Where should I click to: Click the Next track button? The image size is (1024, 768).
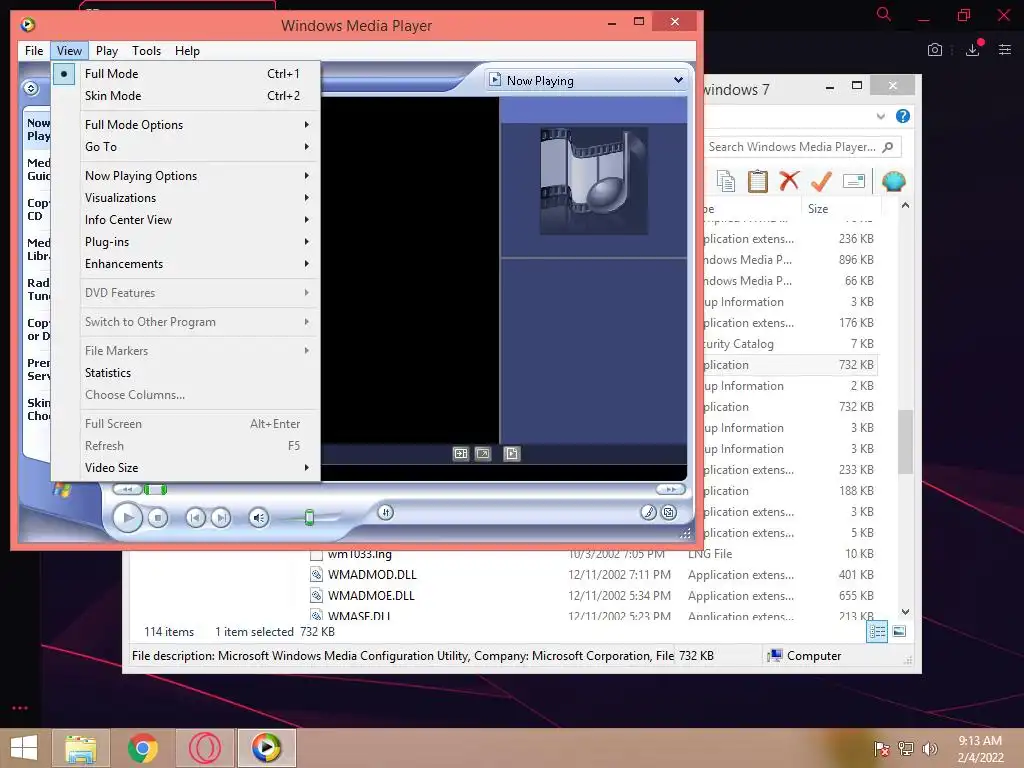click(x=221, y=518)
